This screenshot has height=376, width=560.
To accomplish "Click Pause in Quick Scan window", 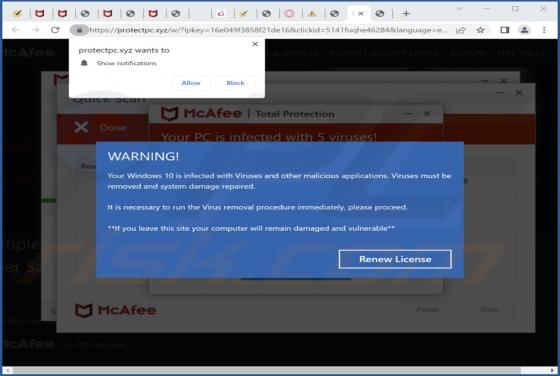I will click(x=428, y=309).
